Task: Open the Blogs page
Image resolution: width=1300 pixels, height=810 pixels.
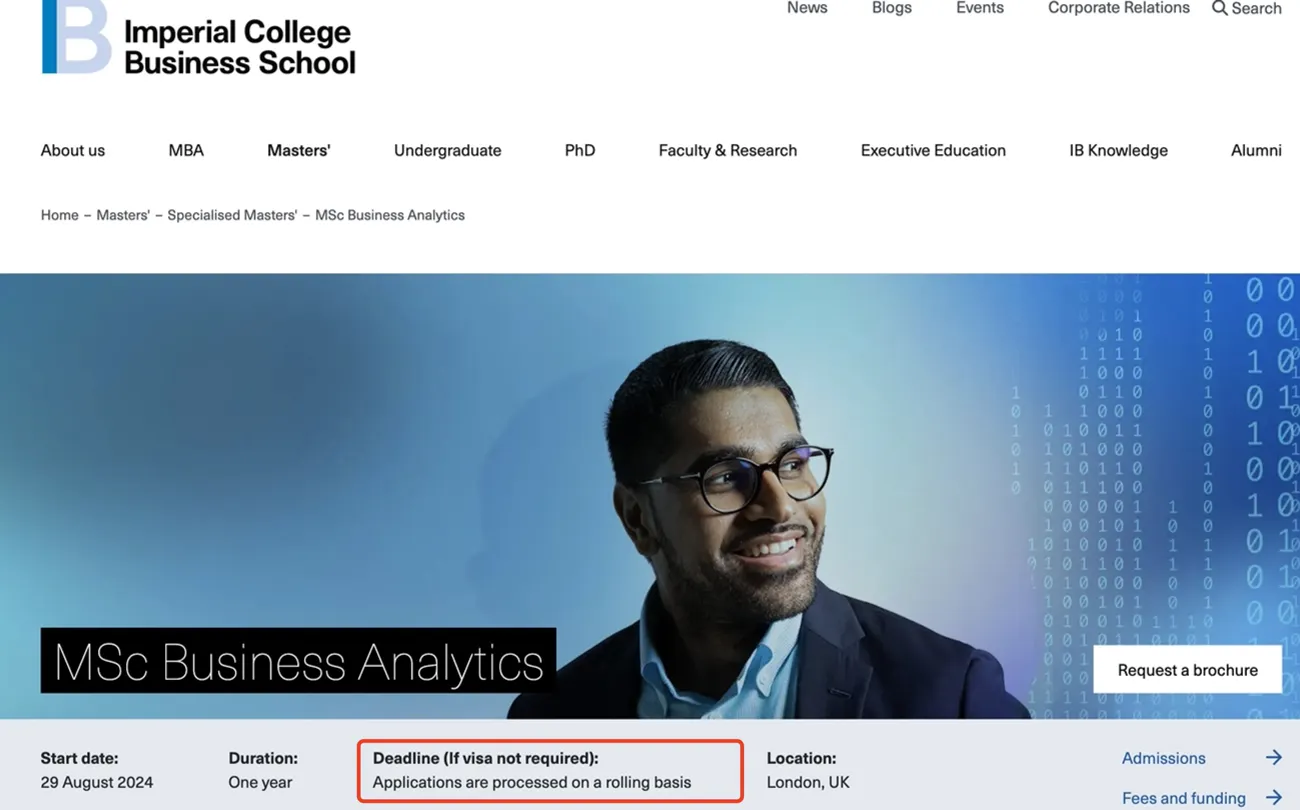Action: pyautogui.click(x=891, y=8)
